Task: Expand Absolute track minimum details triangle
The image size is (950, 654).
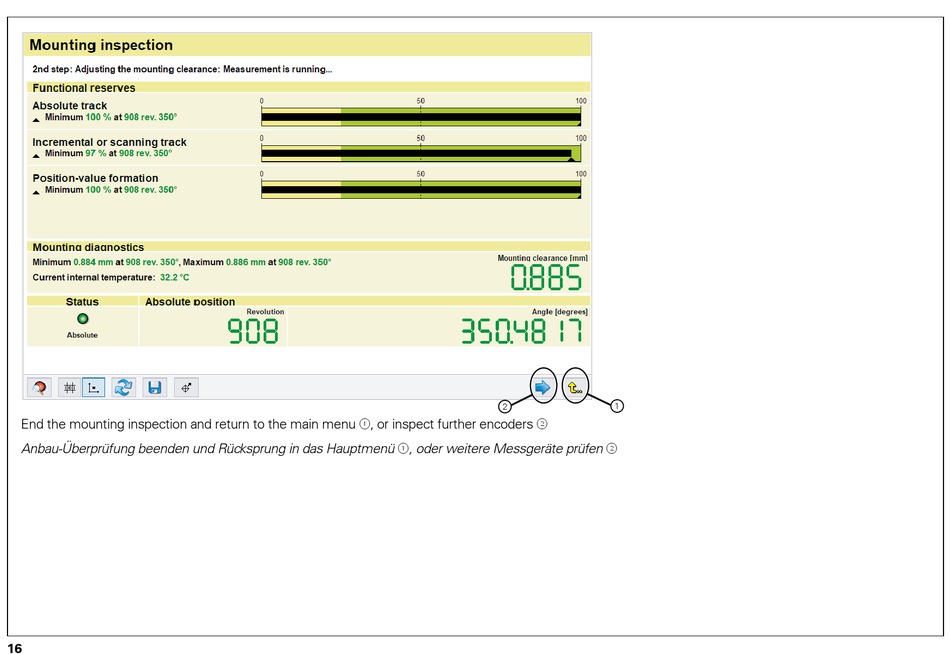Action: tap(36, 119)
